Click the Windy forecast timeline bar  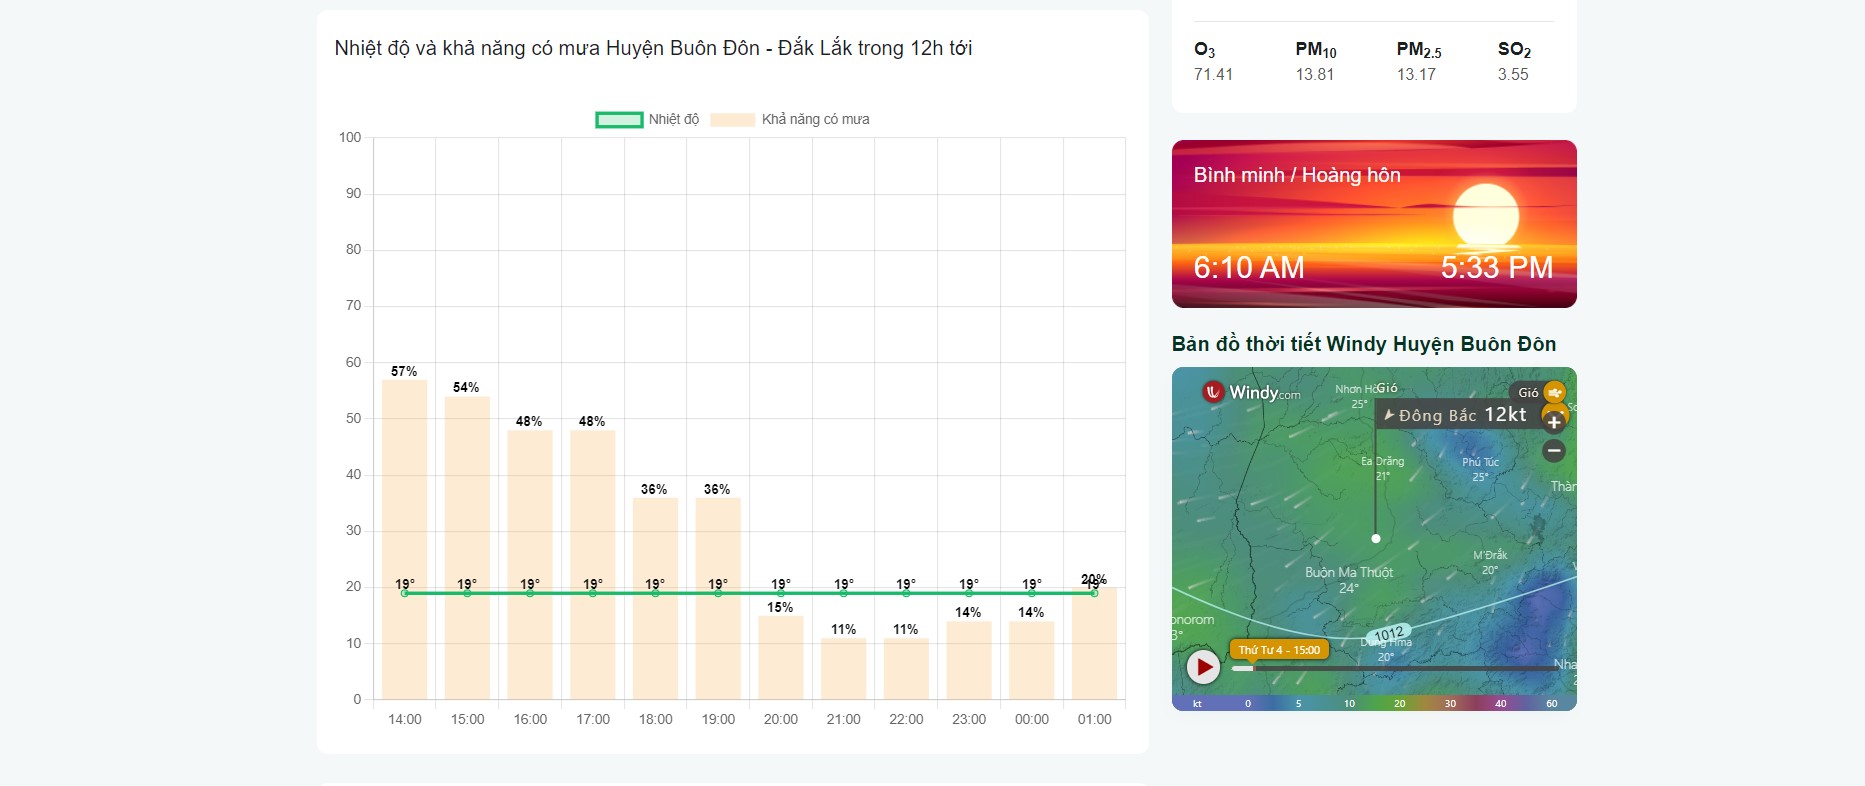coord(1395,668)
